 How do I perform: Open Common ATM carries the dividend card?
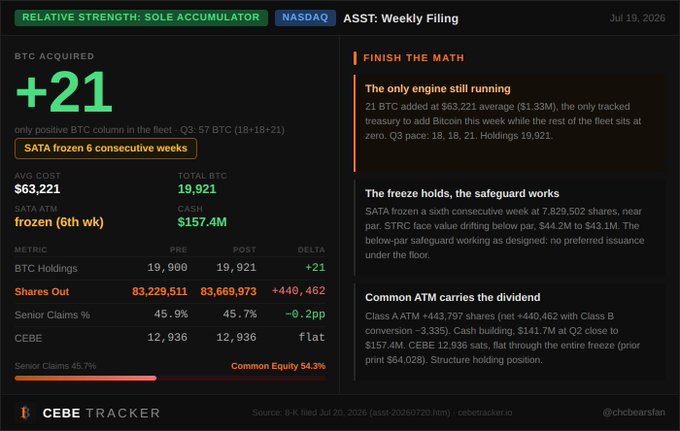510,332
